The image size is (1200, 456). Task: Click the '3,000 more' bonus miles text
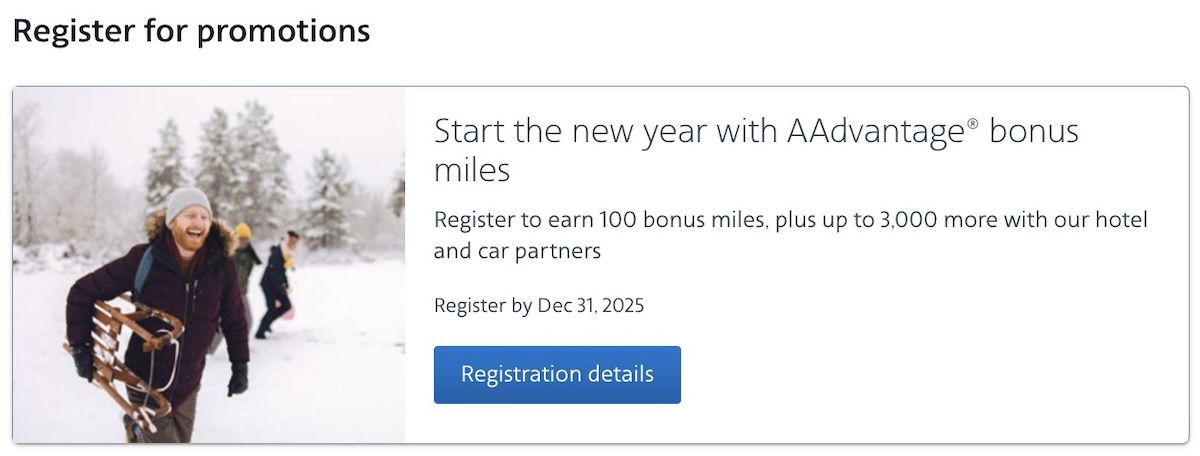929,220
